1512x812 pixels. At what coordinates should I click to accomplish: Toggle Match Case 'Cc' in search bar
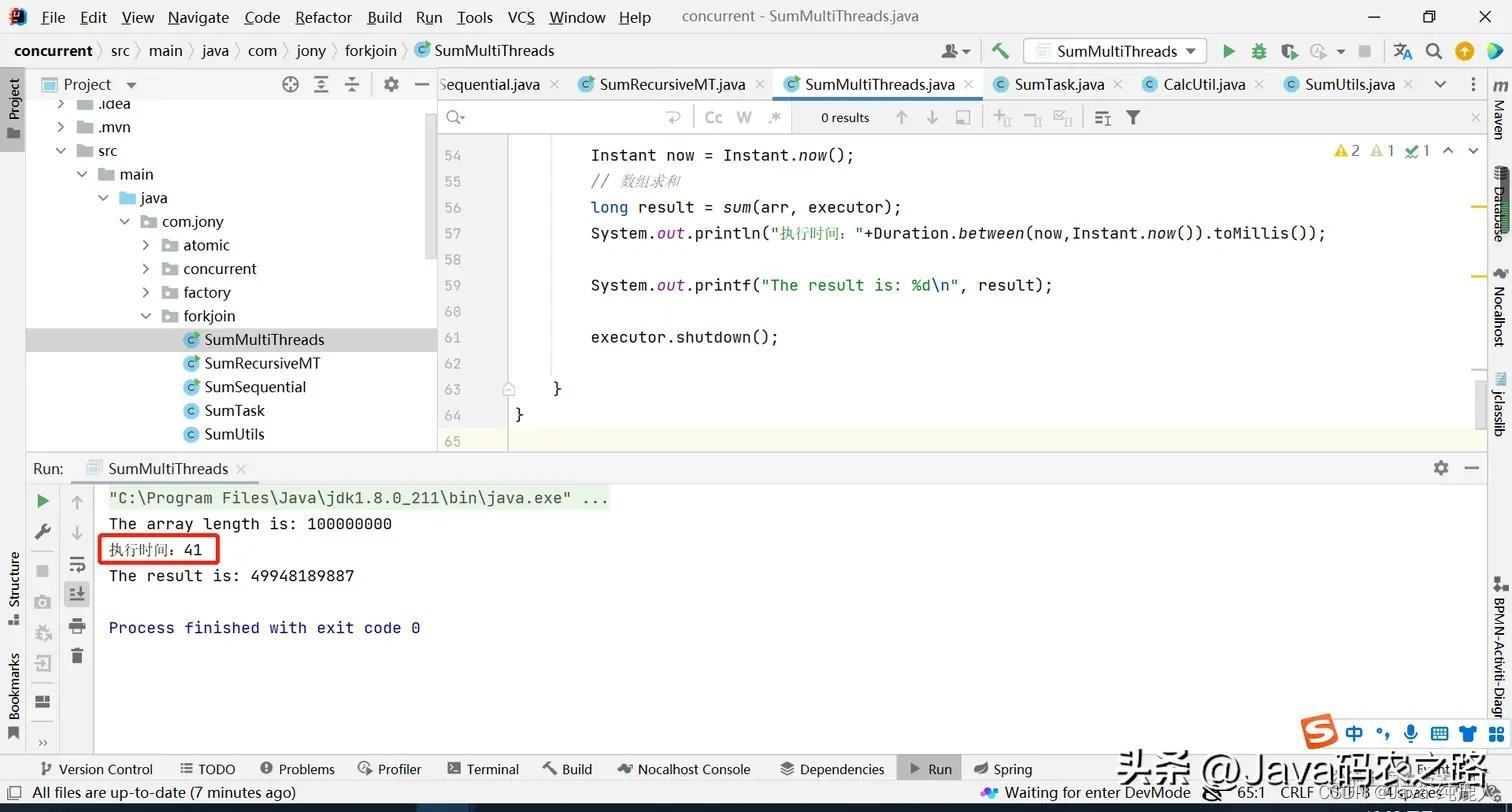pos(713,118)
